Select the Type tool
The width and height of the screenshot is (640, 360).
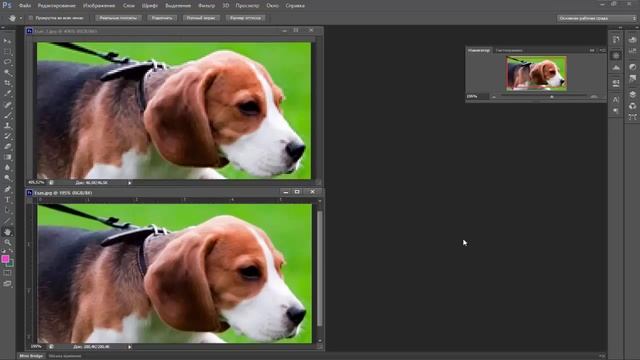[x=7, y=200]
